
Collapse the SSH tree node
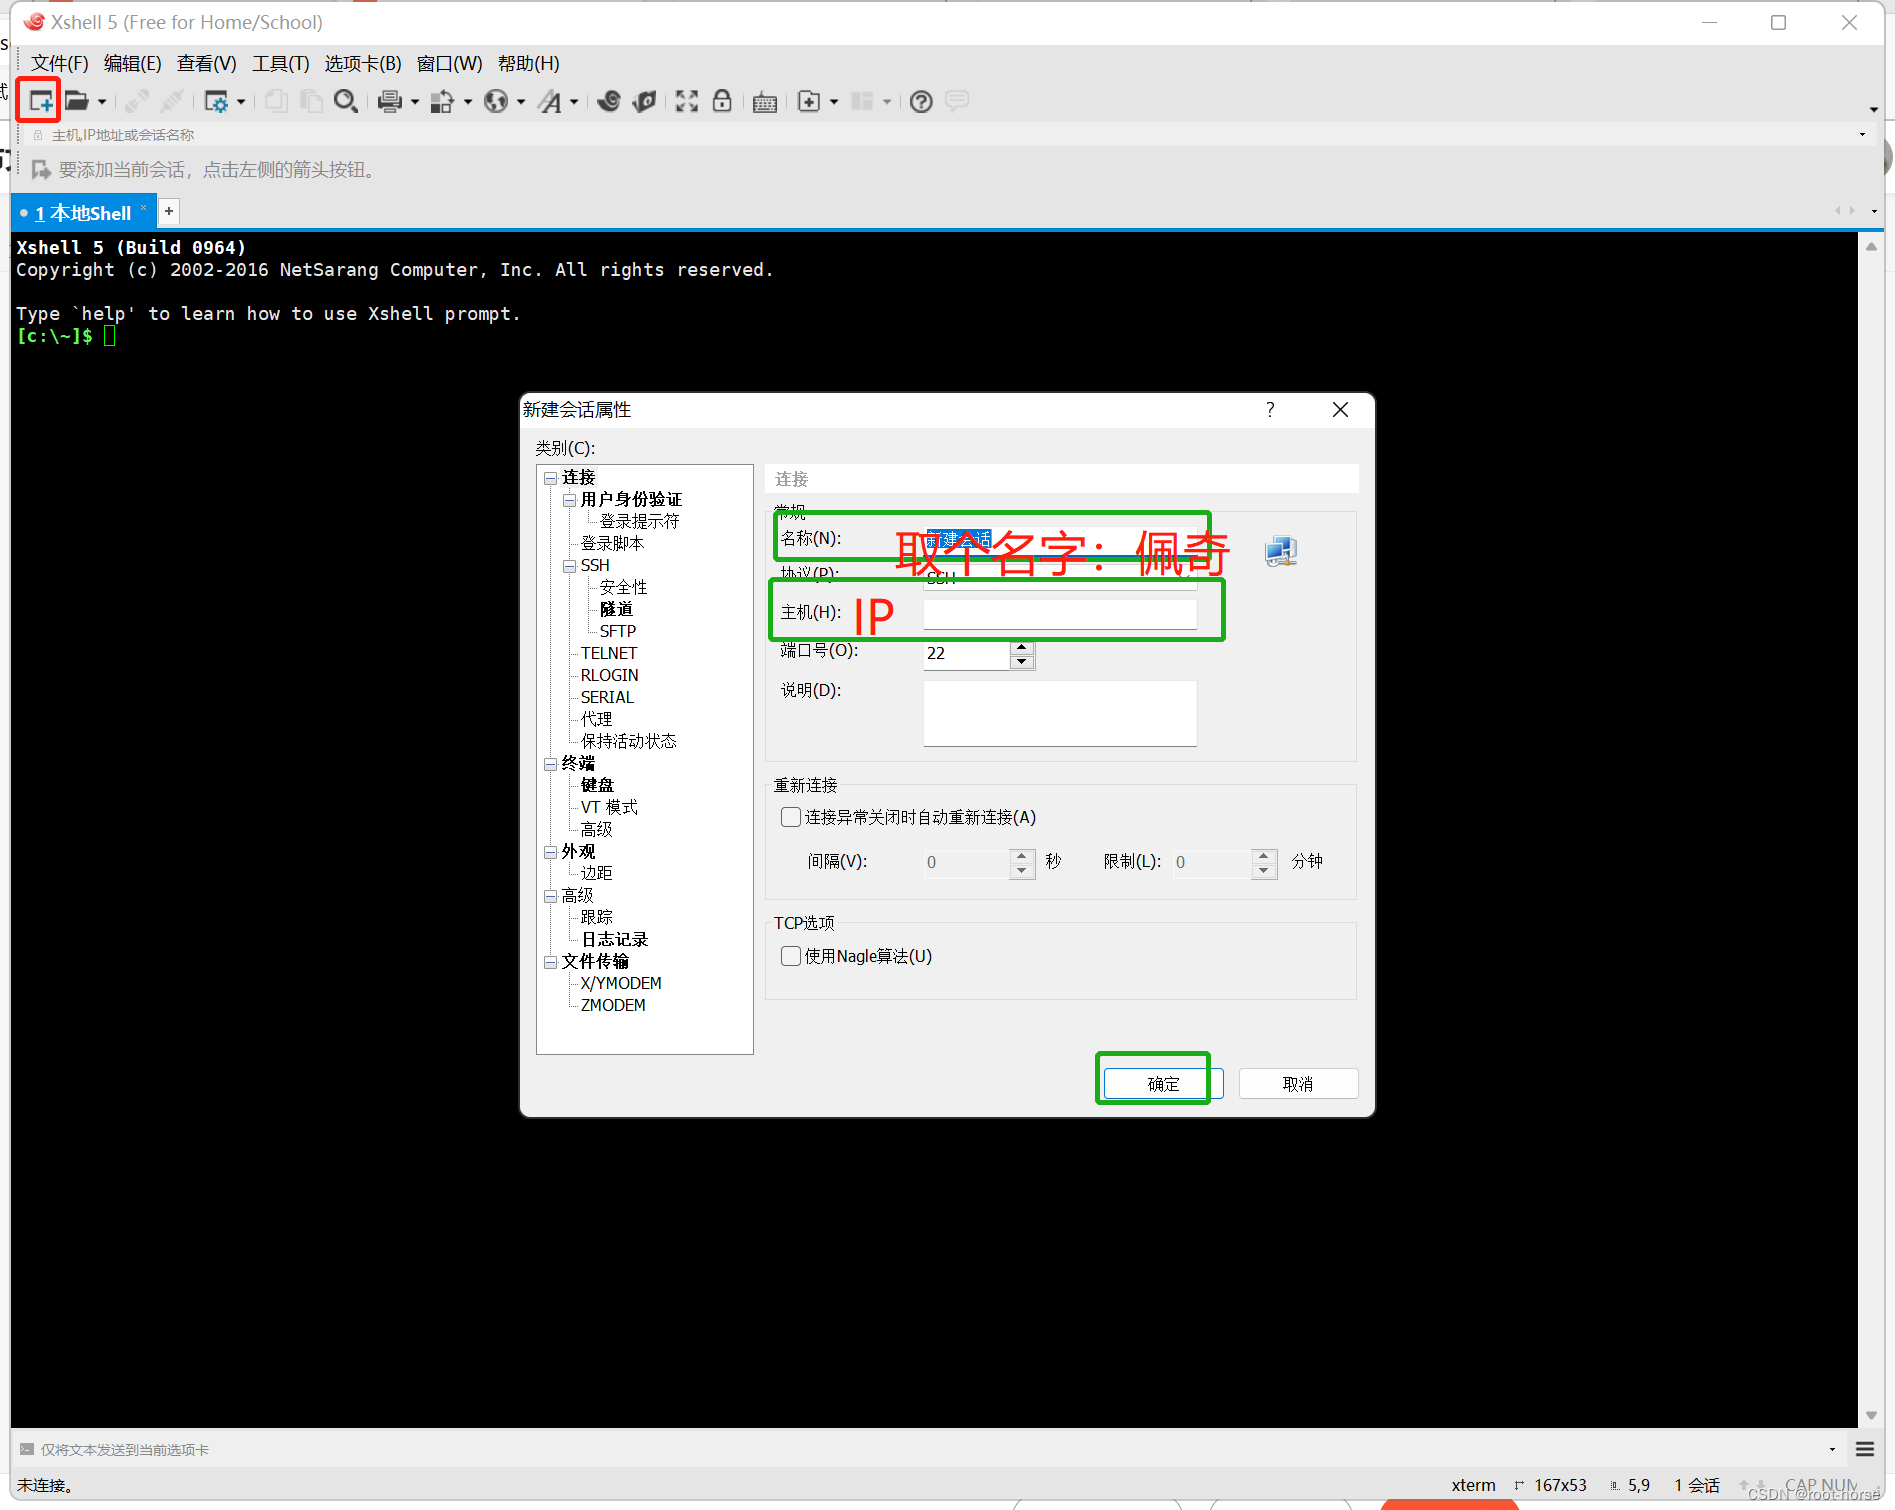569,566
